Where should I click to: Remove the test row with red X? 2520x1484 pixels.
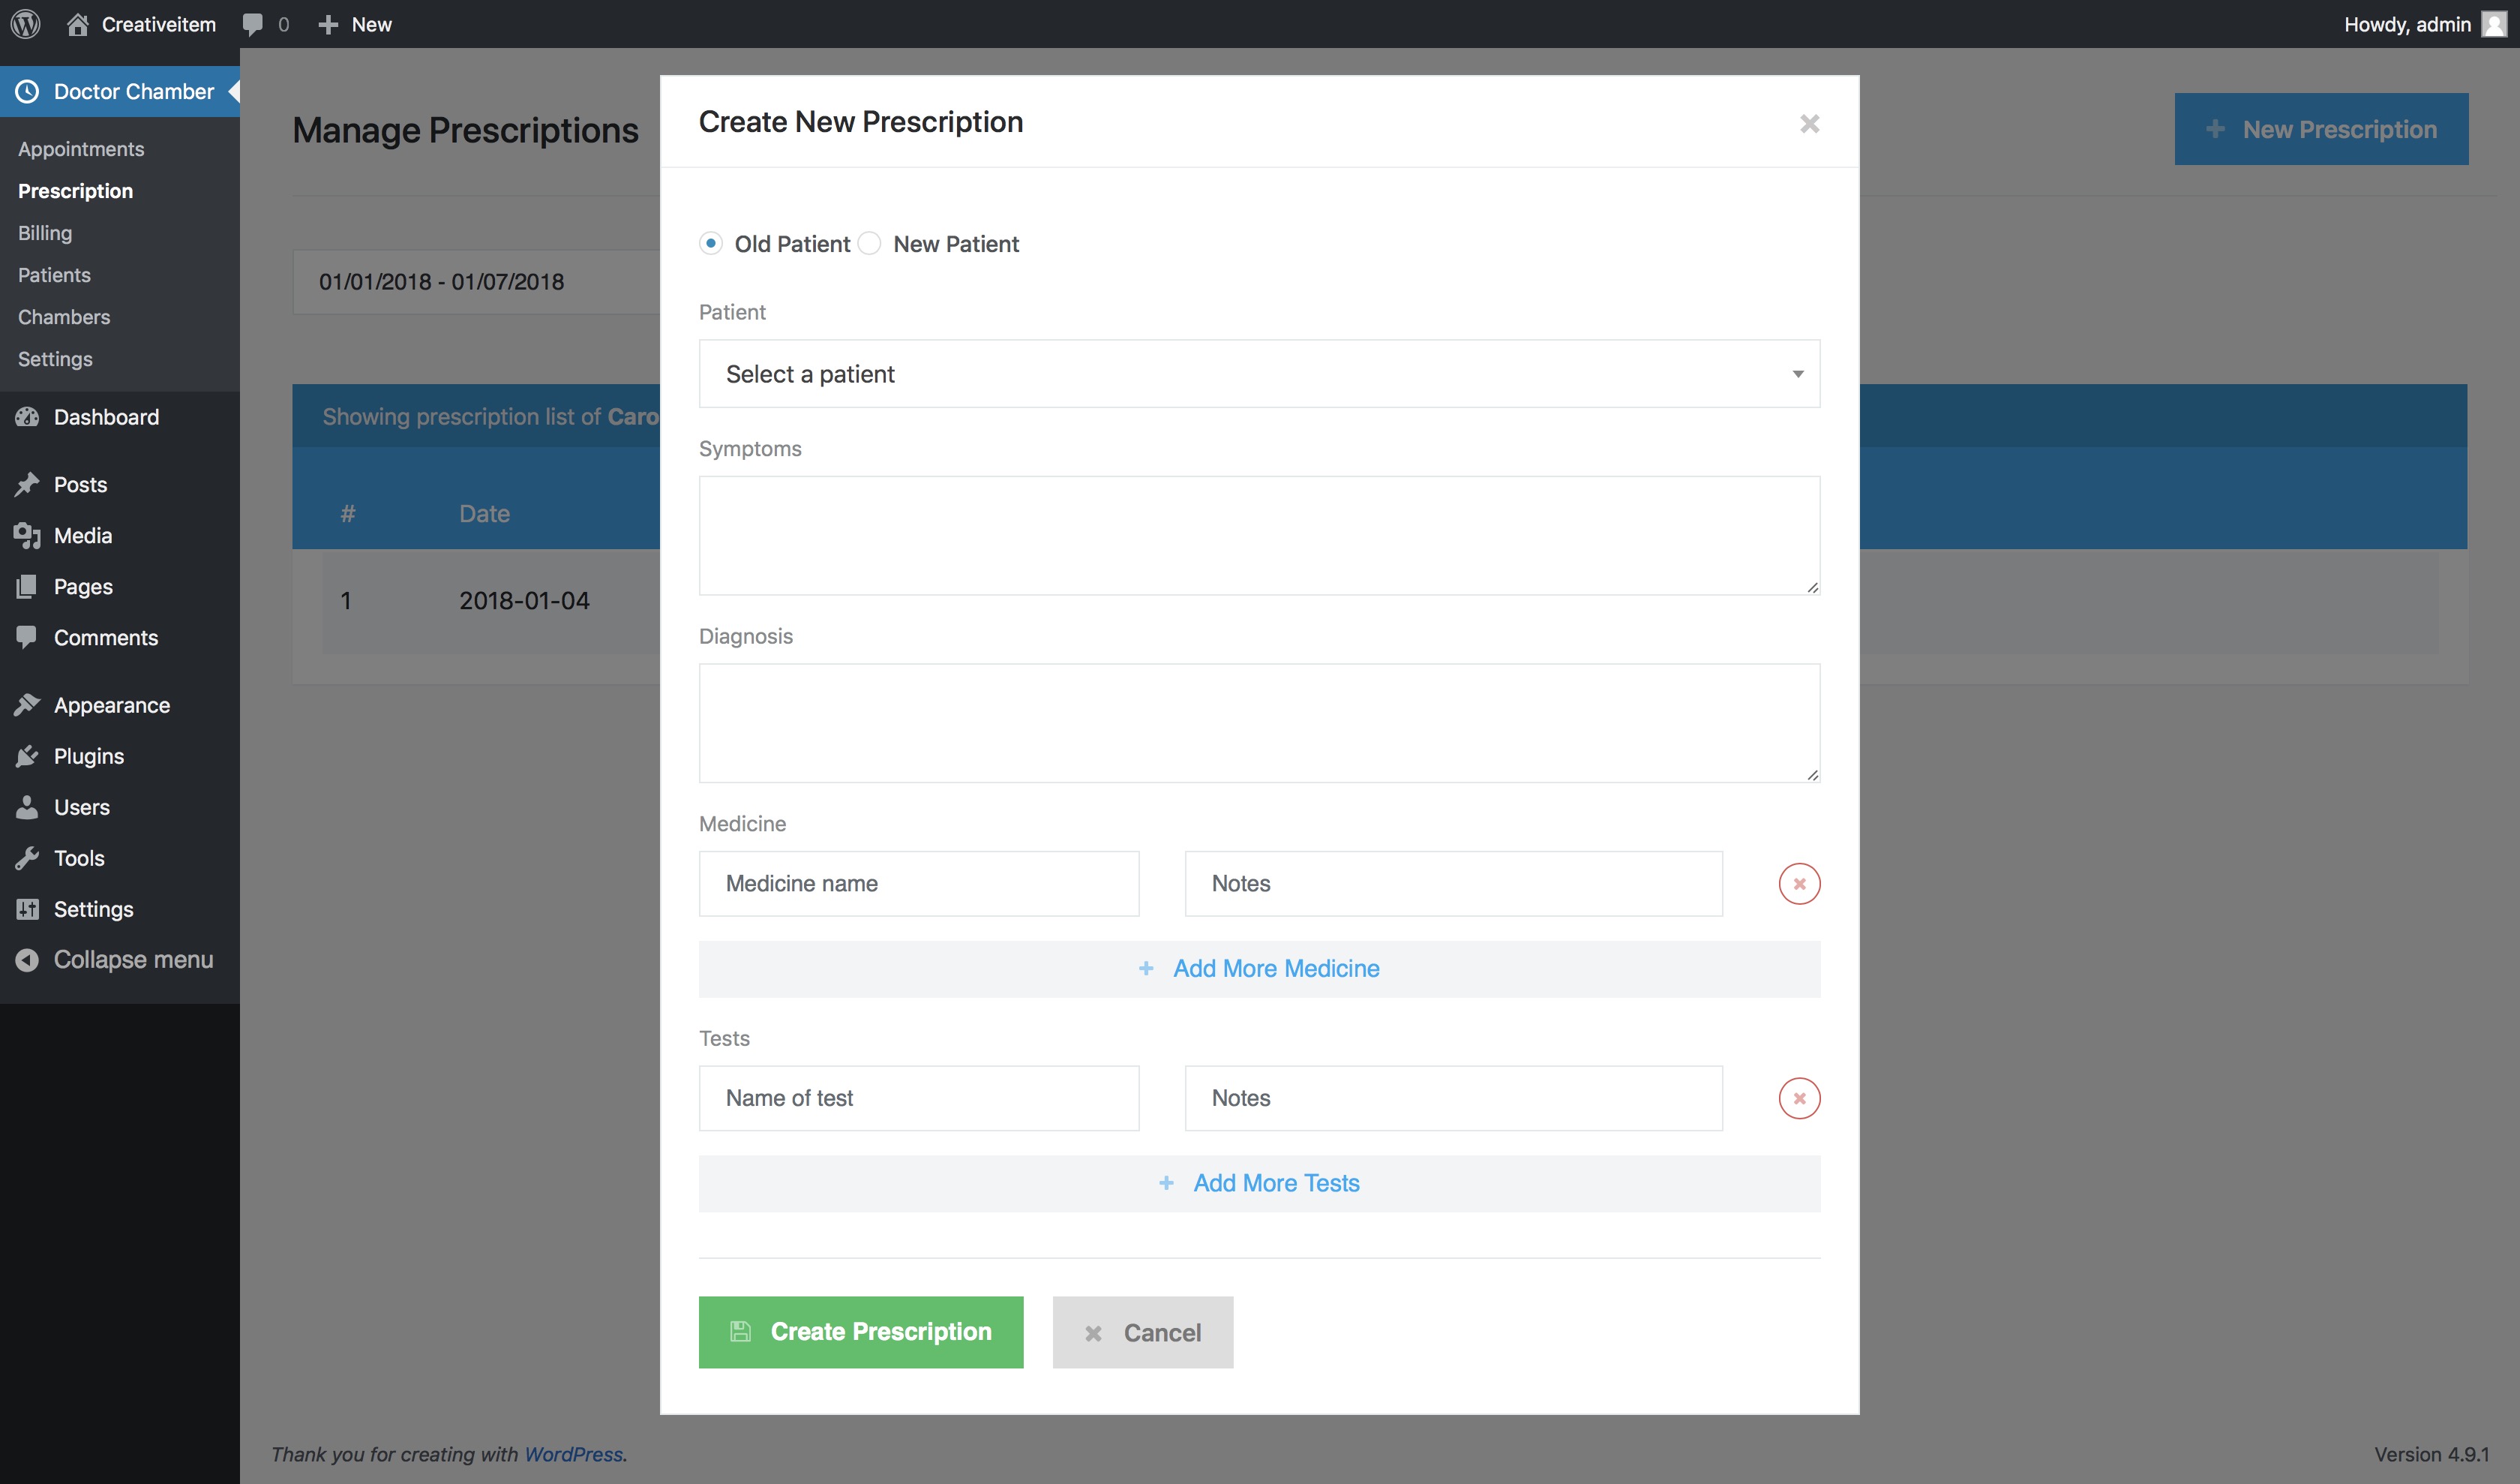pyautogui.click(x=1799, y=1098)
